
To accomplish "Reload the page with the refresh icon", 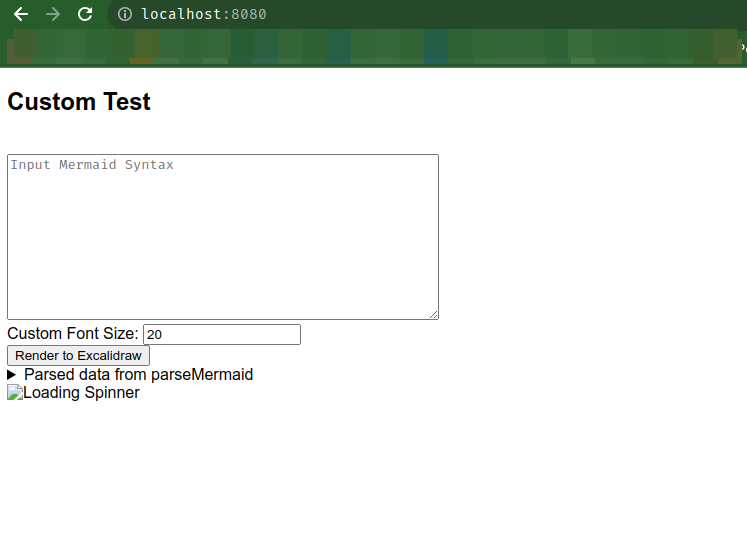I will click(85, 14).
